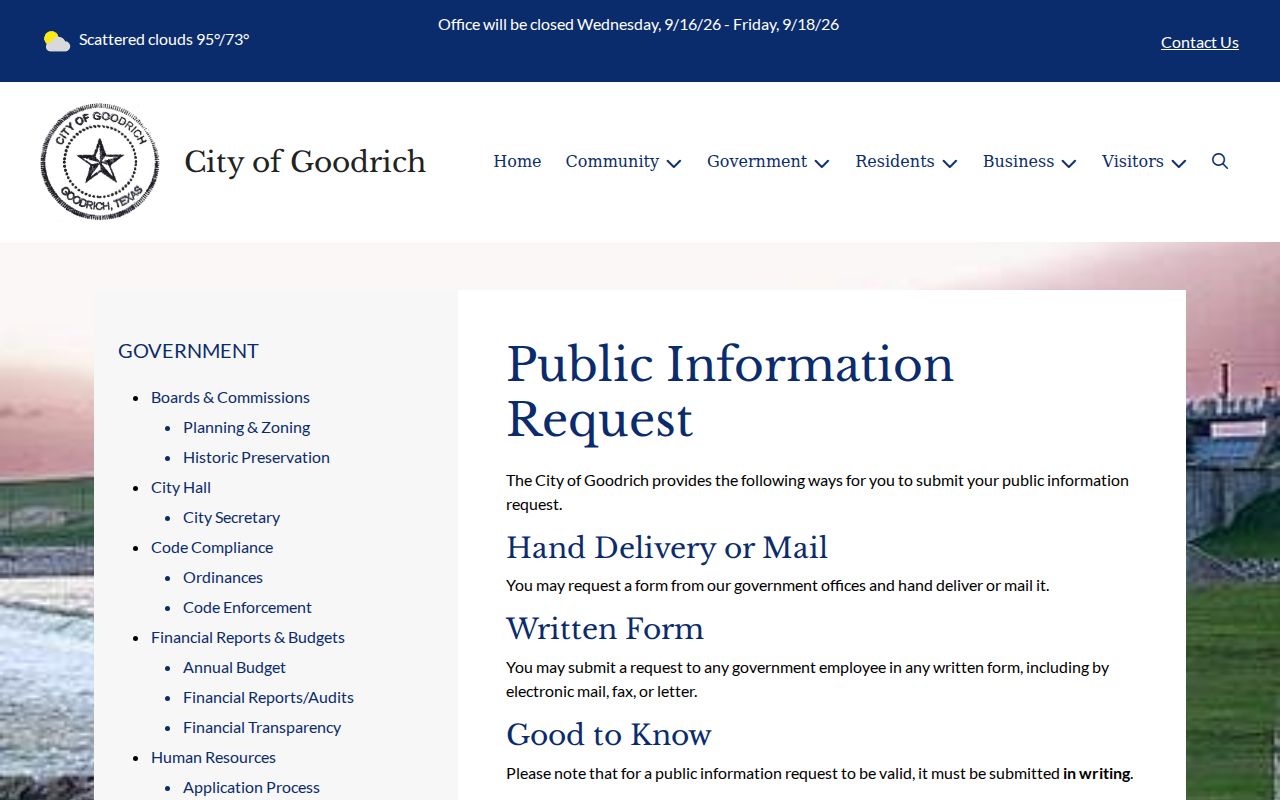This screenshot has width=1280, height=800.
Task: Open Financial Reports/Audits link
Action: click(268, 697)
